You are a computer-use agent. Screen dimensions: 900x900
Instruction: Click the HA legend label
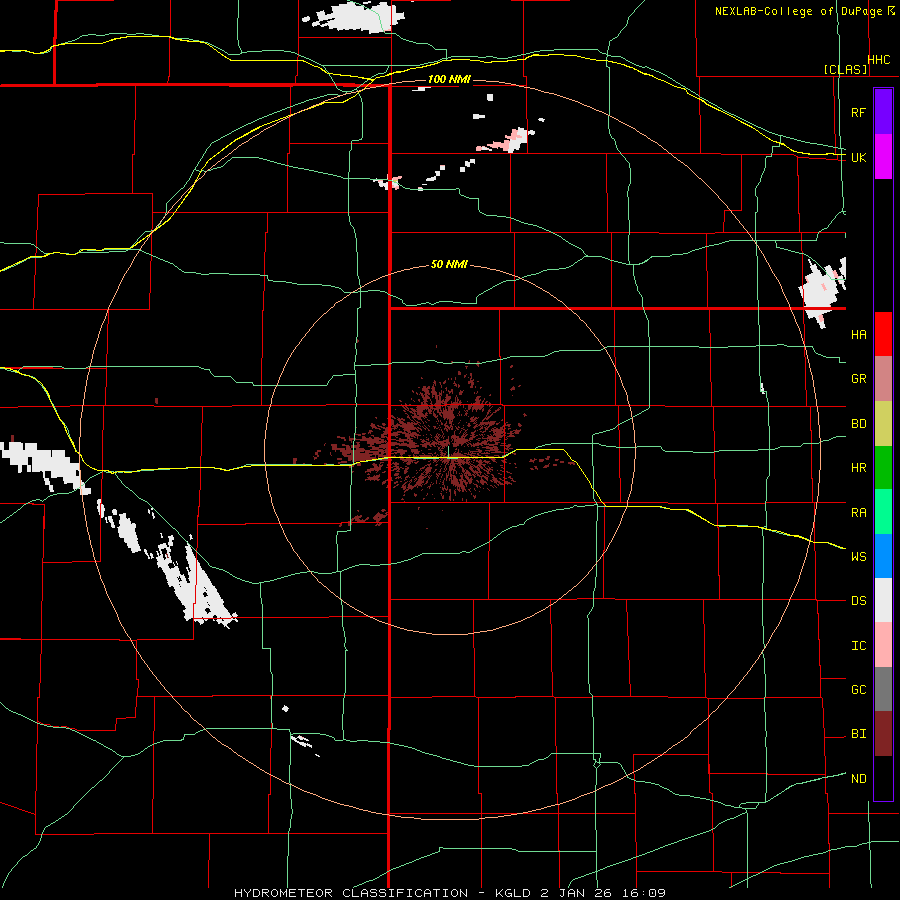tap(858, 334)
